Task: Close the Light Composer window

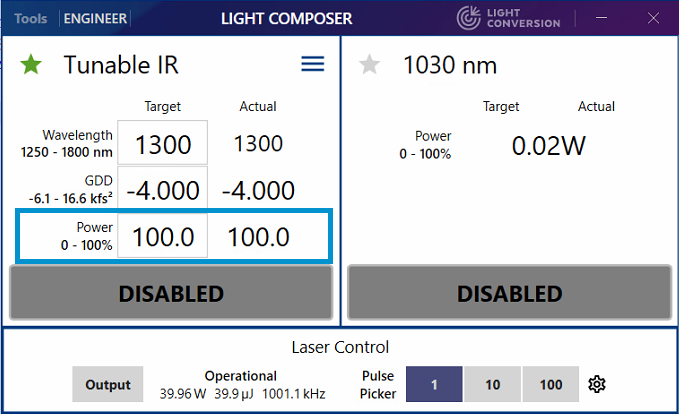Action: coord(653,18)
